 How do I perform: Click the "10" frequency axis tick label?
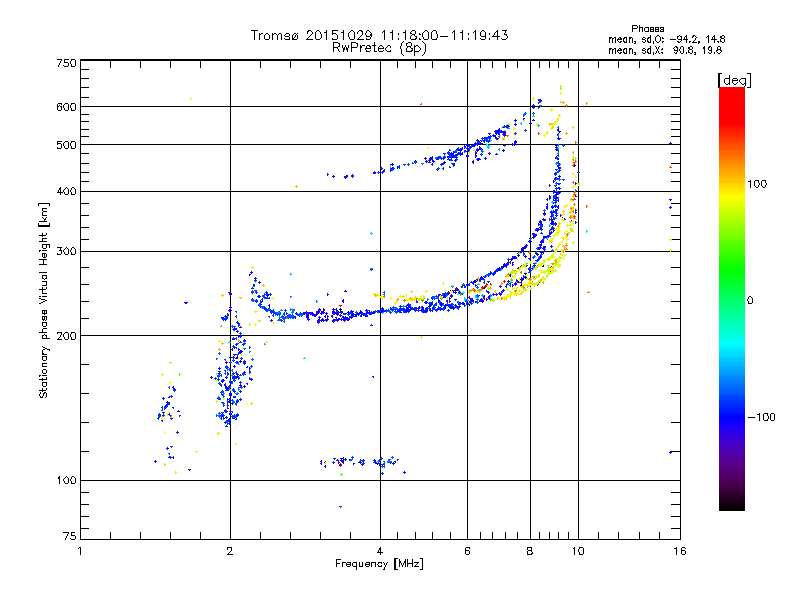pos(578,551)
